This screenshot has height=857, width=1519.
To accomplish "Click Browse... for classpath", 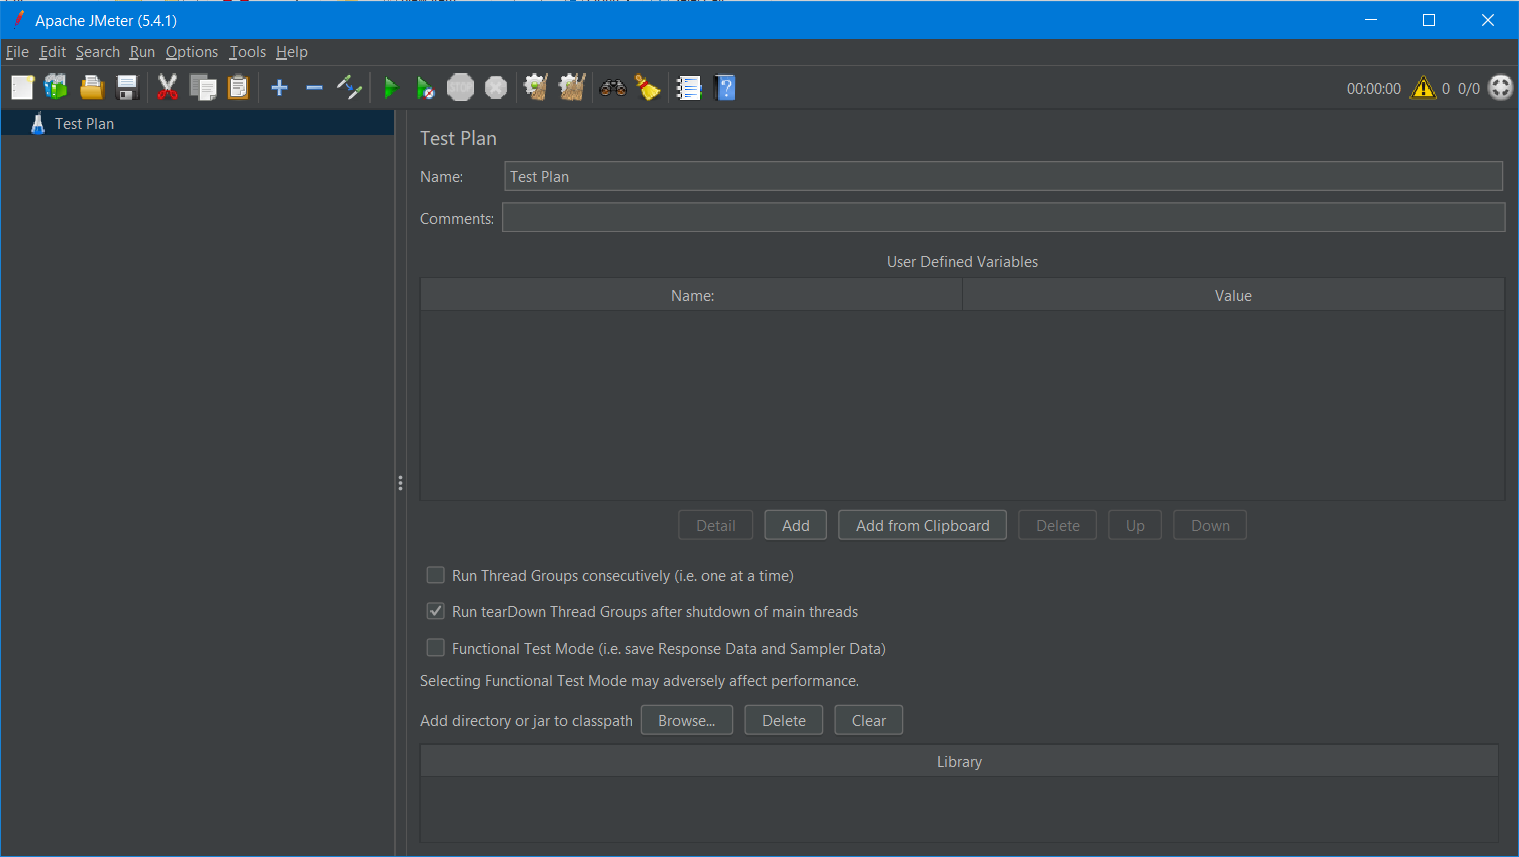I will click(687, 720).
